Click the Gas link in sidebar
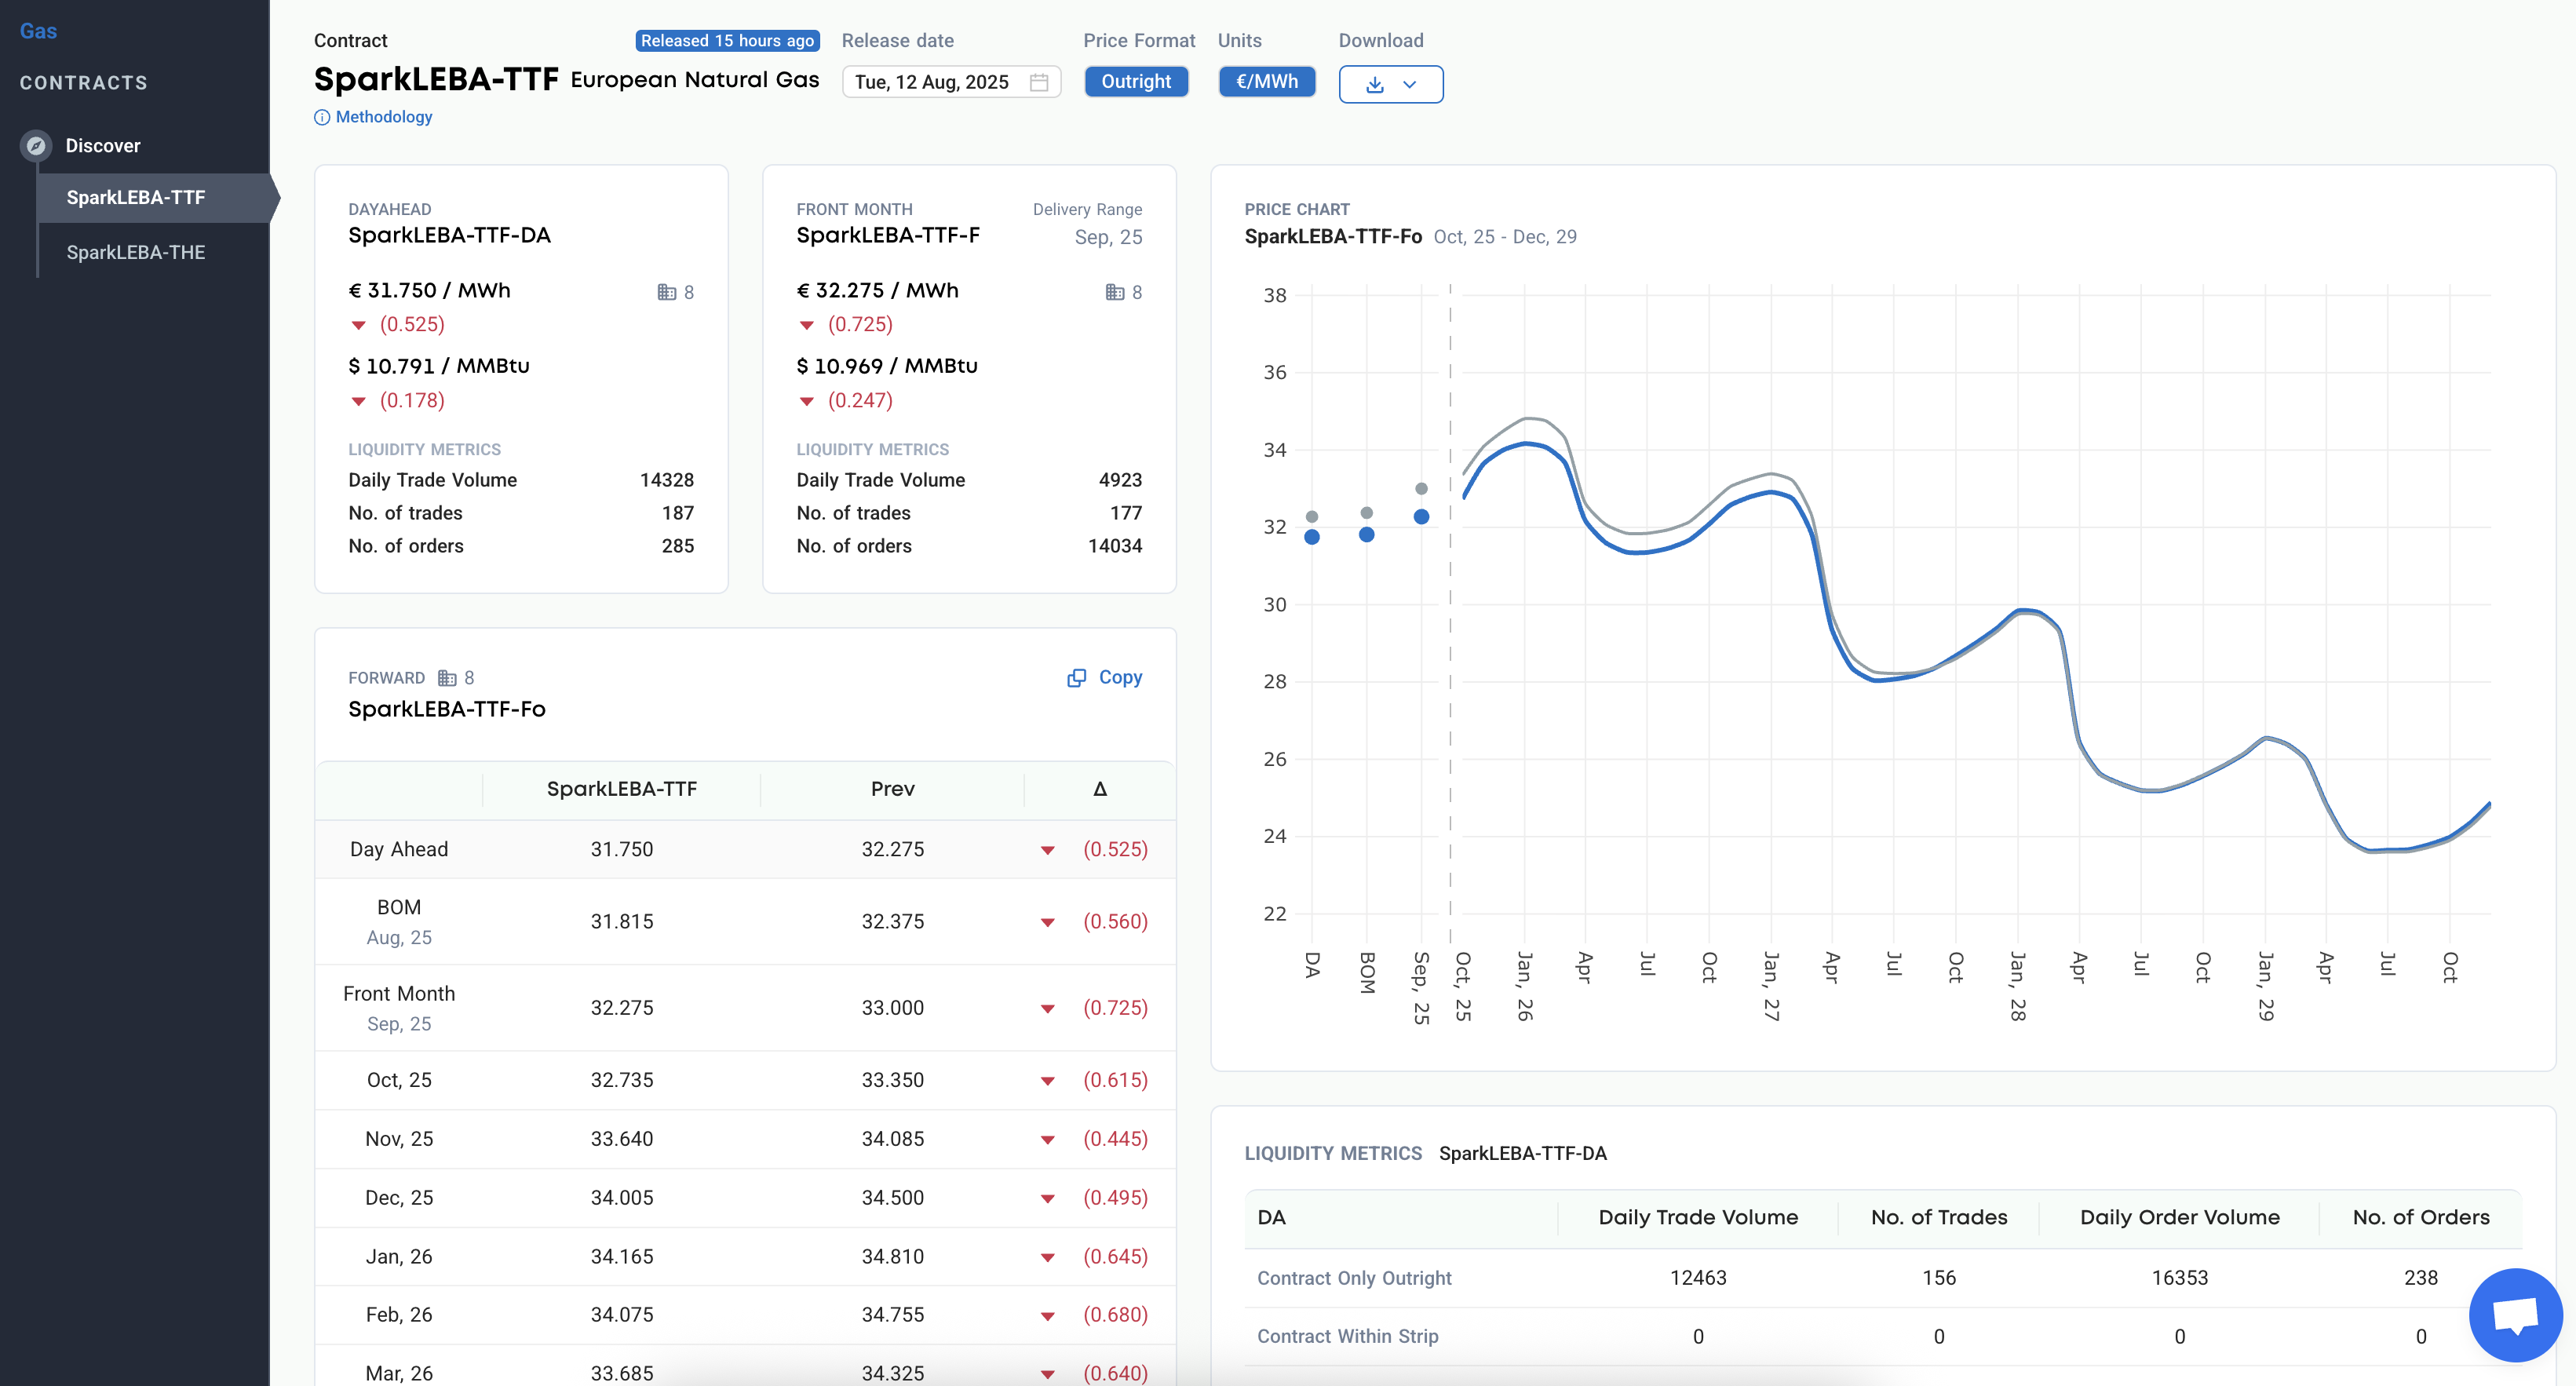 coord(38,31)
